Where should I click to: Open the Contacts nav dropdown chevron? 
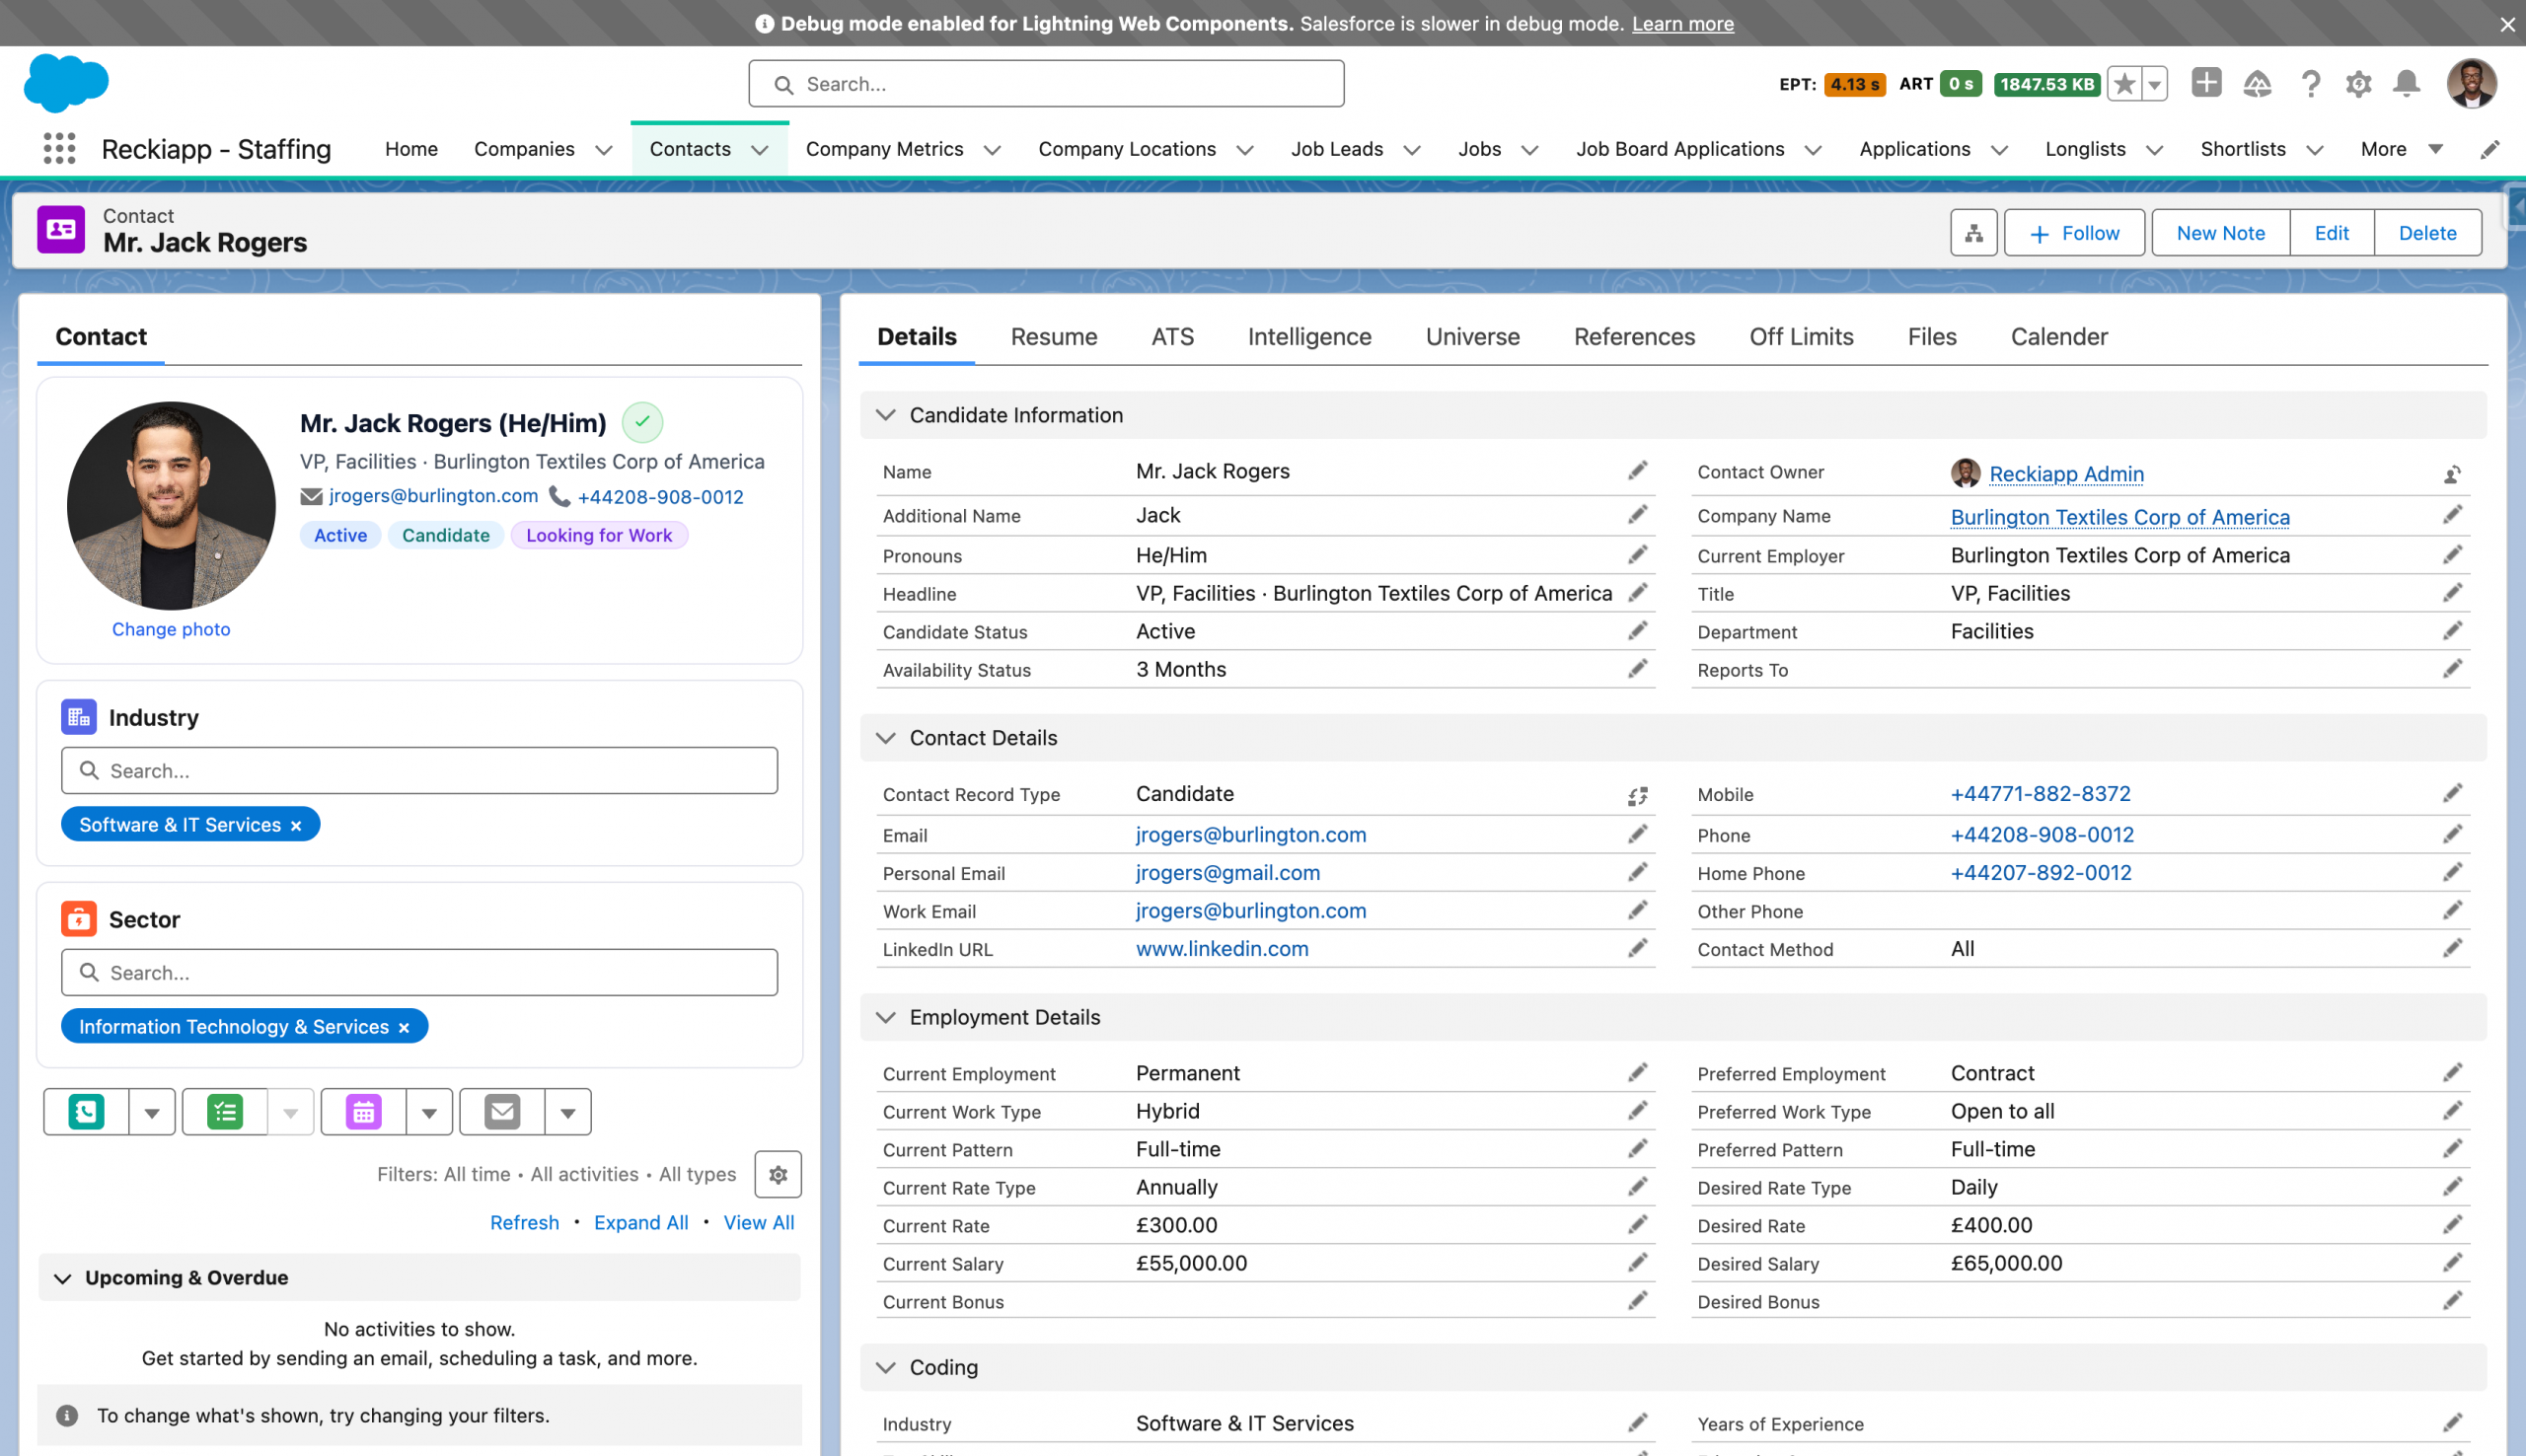(760, 150)
